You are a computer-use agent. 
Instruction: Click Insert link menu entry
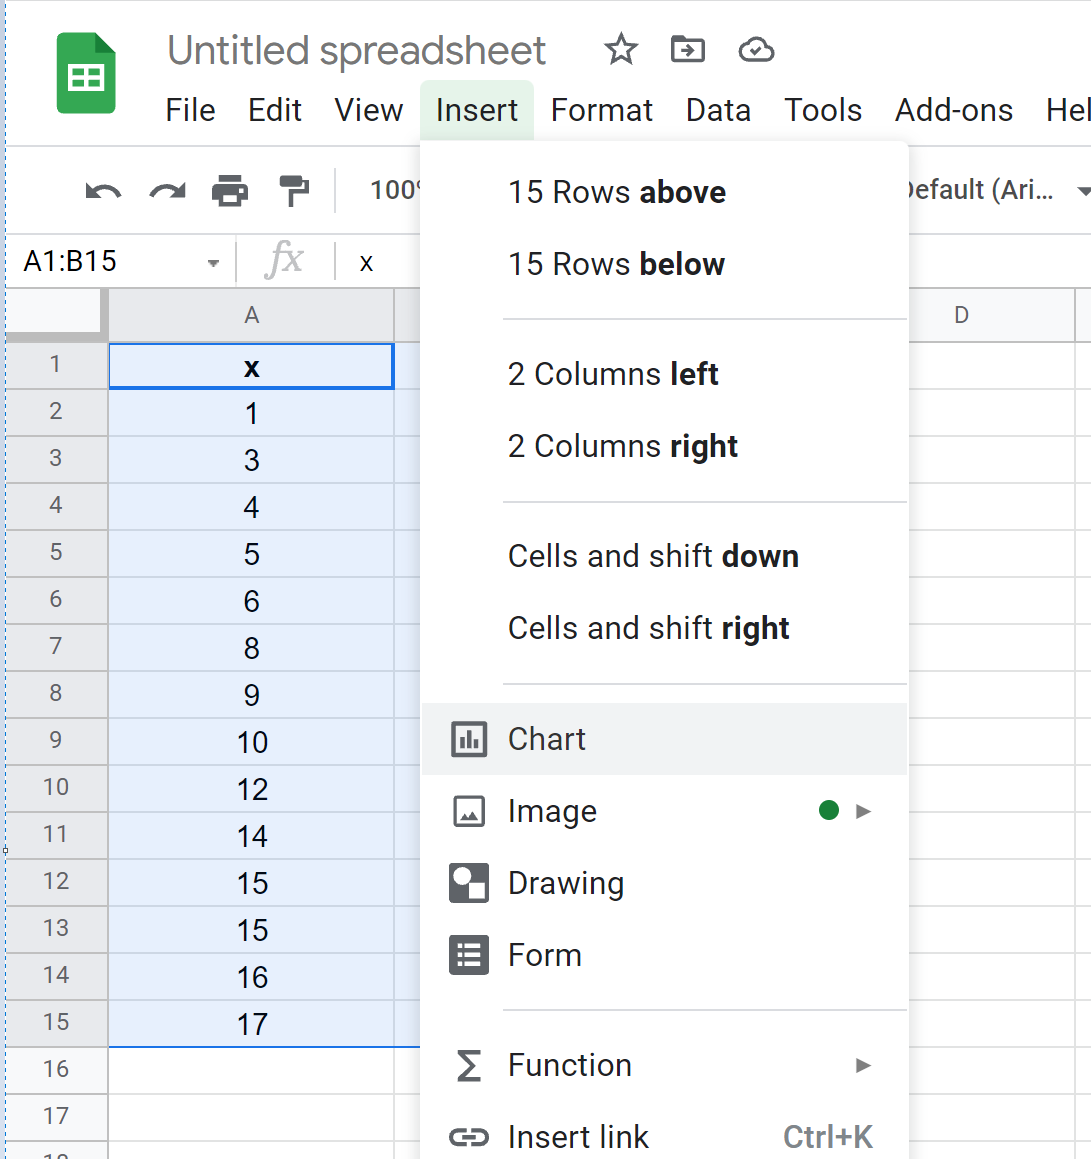578,1137
